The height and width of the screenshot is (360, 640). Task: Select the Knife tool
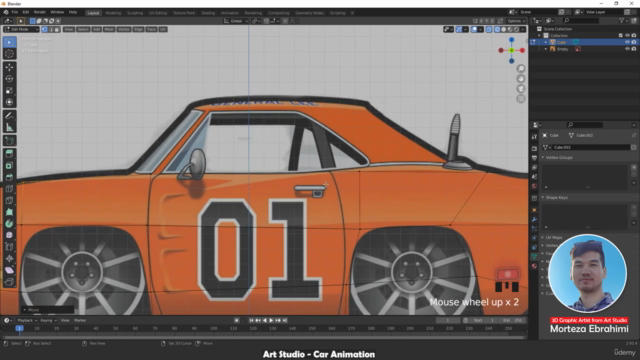pos(9,200)
